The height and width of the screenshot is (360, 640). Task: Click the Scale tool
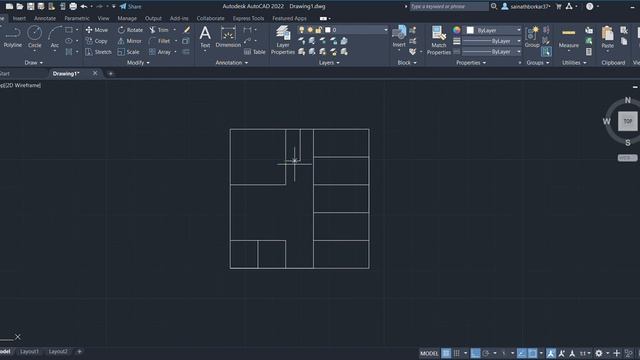pyautogui.click(x=129, y=52)
